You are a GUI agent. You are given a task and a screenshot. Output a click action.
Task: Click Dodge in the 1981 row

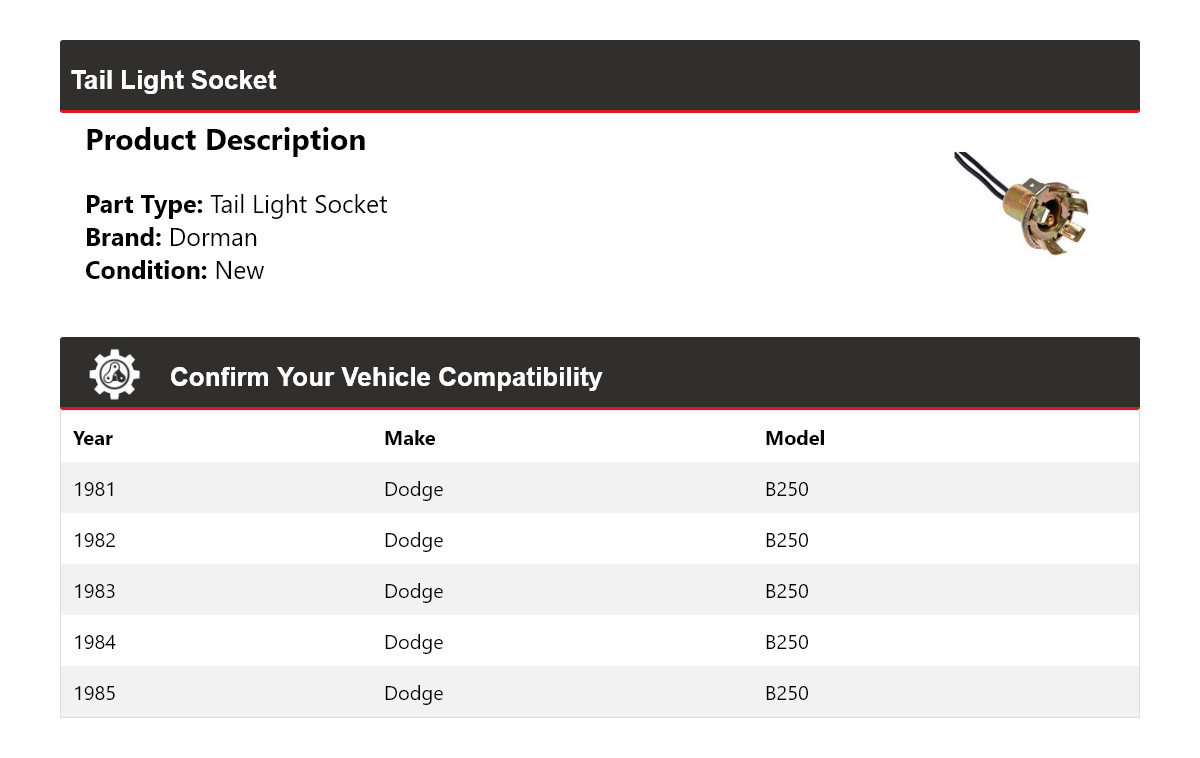coord(414,490)
